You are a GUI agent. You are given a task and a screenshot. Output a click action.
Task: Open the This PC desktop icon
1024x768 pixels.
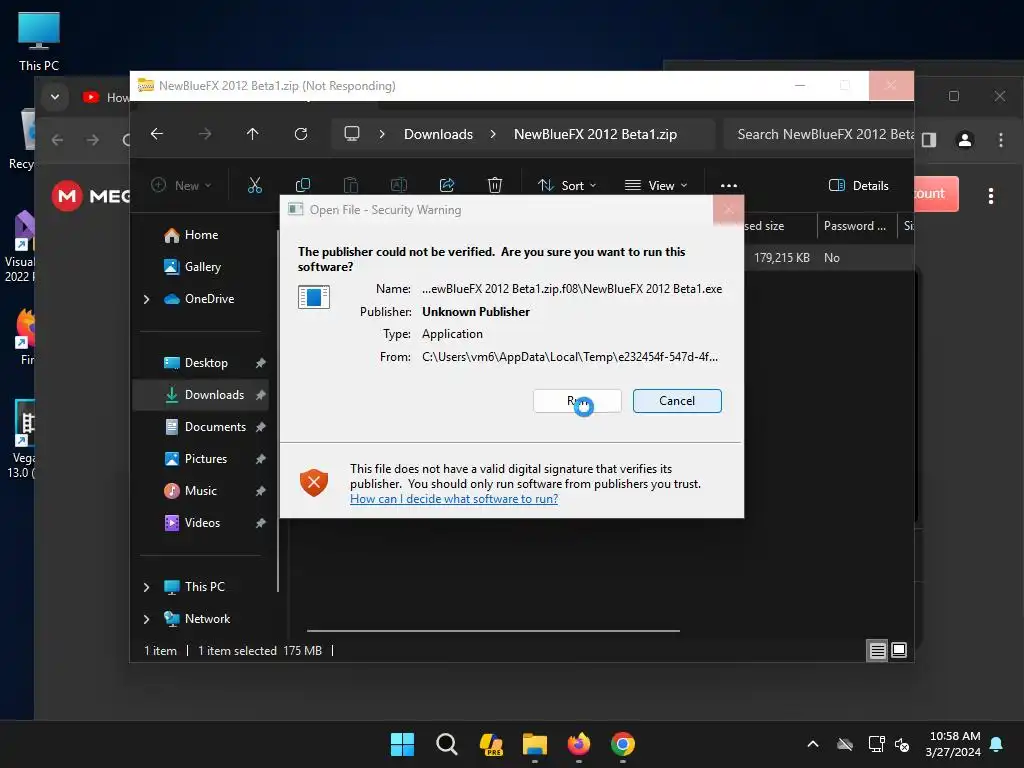pyautogui.click(x=39, y=41)
